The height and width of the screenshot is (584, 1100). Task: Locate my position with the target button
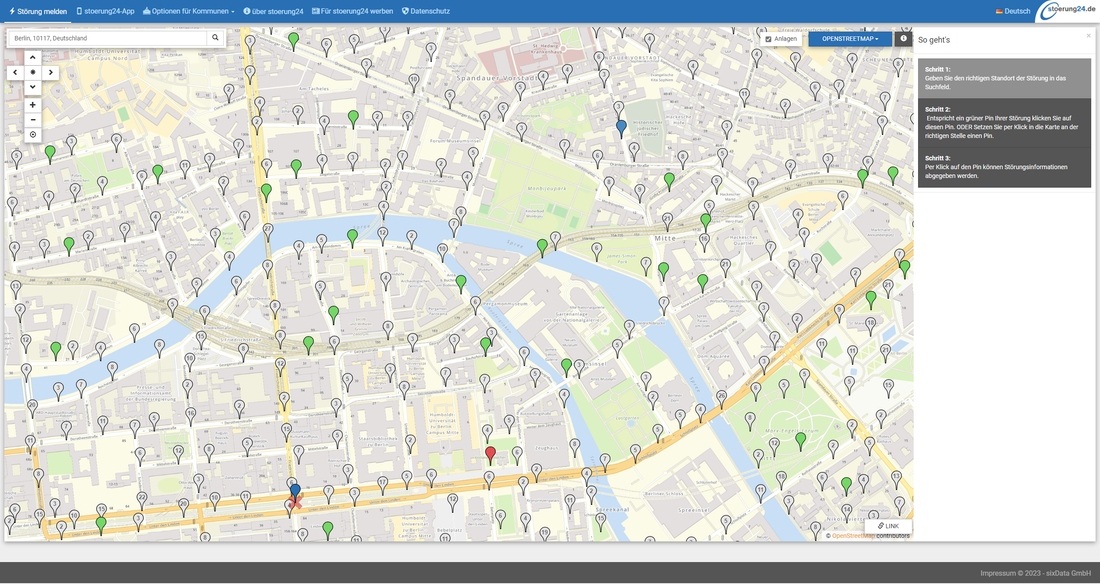(x=33, y=135)
